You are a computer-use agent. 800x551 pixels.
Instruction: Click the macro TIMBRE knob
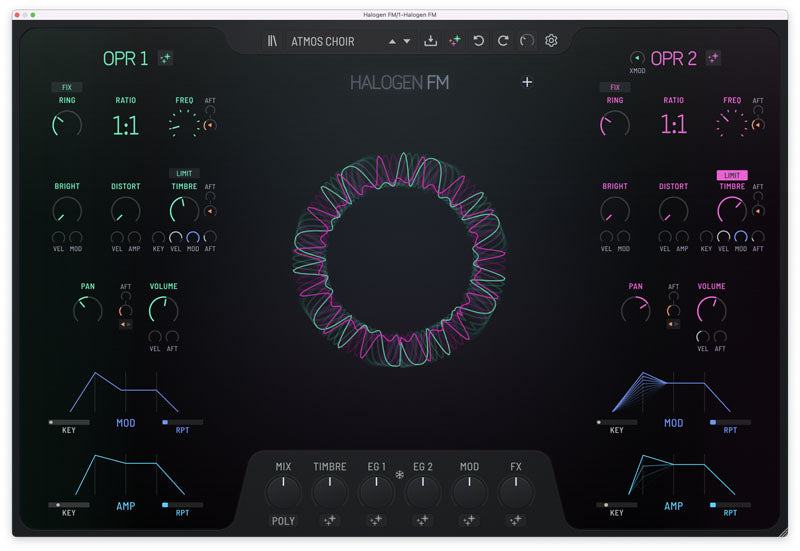(x=330, y=492)
